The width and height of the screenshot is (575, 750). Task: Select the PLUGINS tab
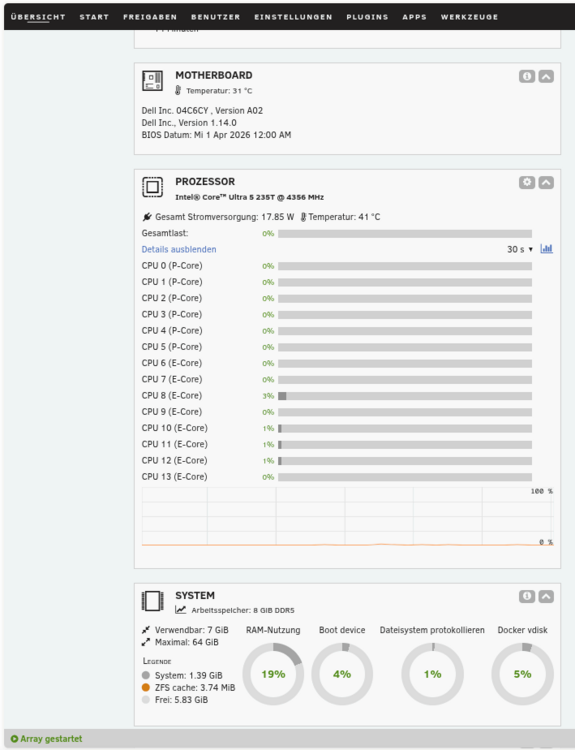click(367, 17)
